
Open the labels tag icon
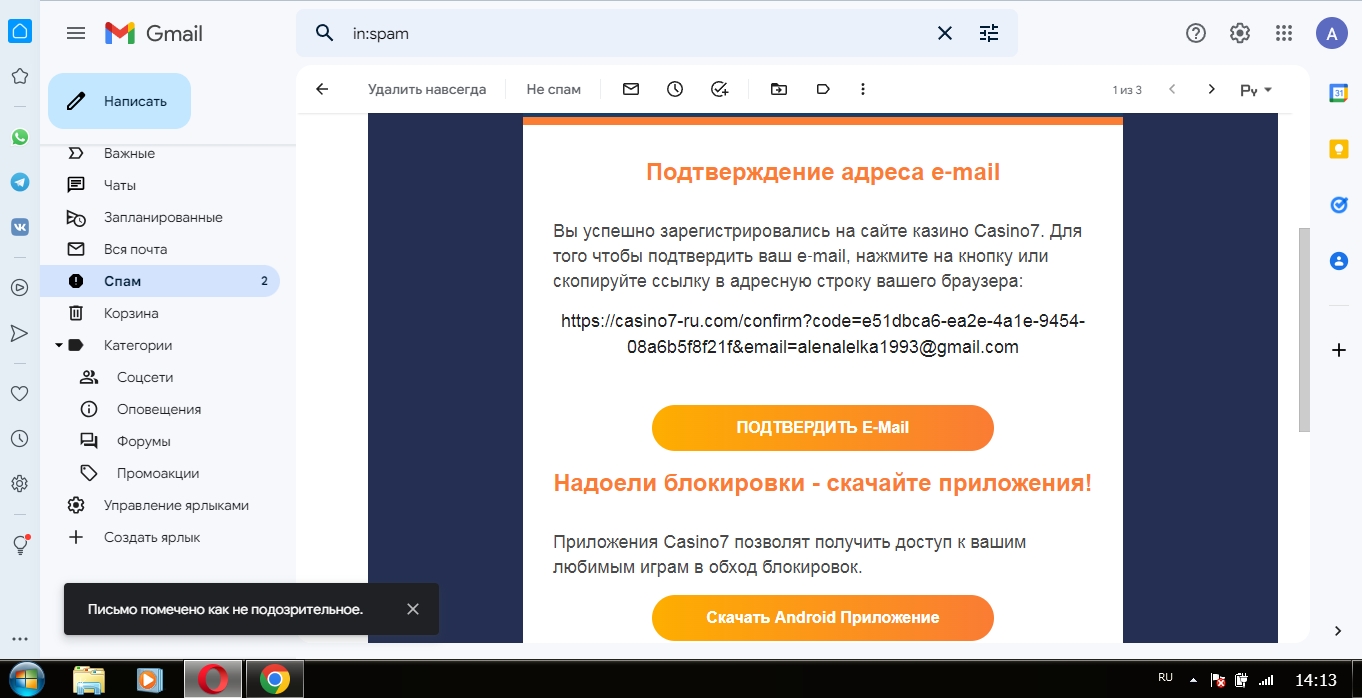823,89
